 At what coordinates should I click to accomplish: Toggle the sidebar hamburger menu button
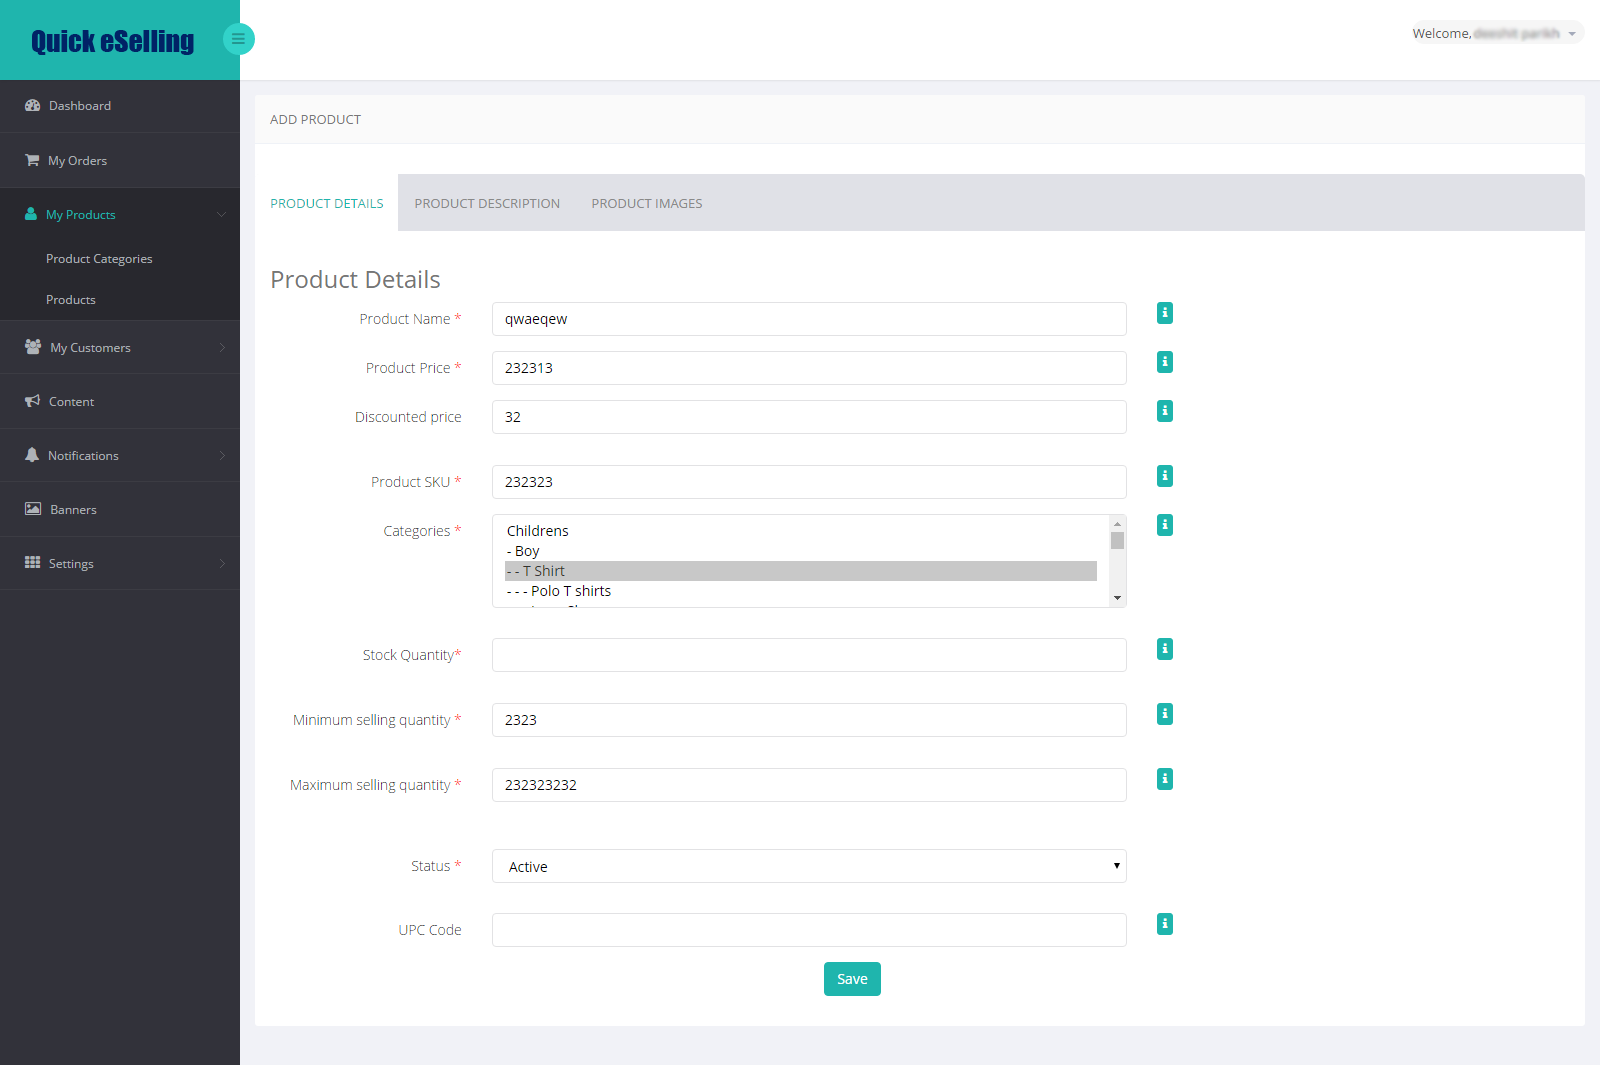click(238, 39)
